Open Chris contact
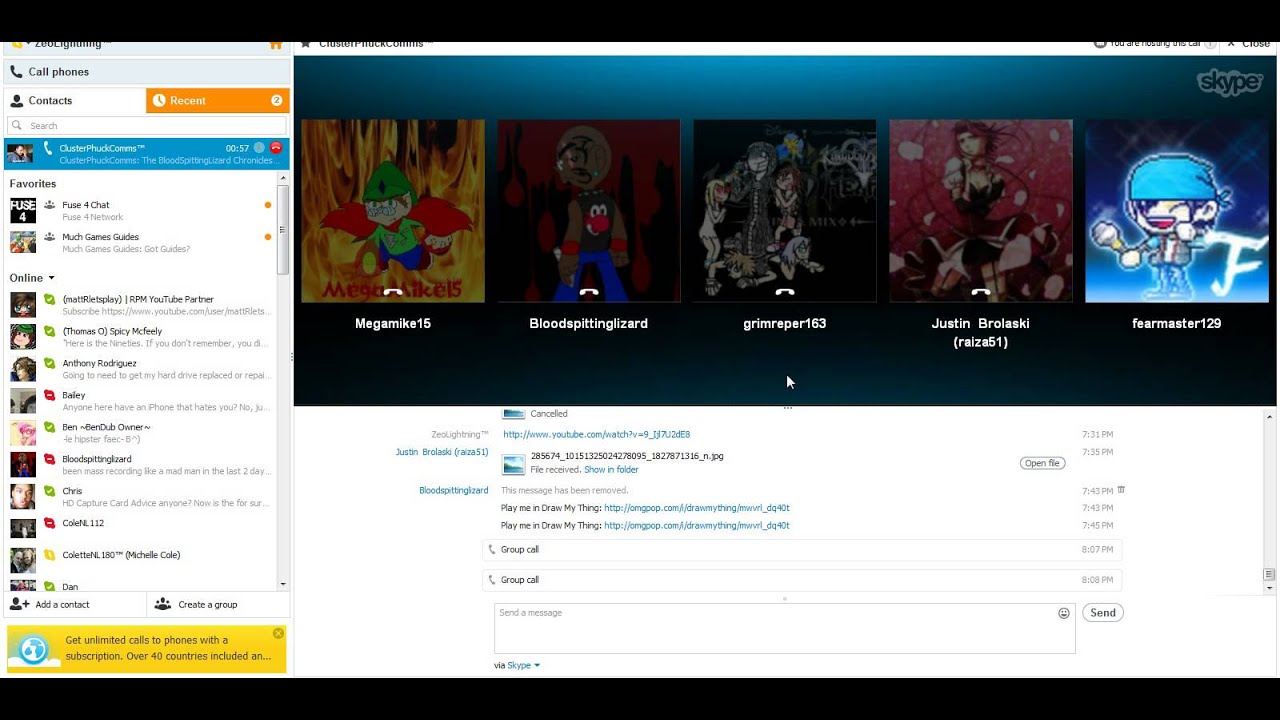 (x=140, y=497)
